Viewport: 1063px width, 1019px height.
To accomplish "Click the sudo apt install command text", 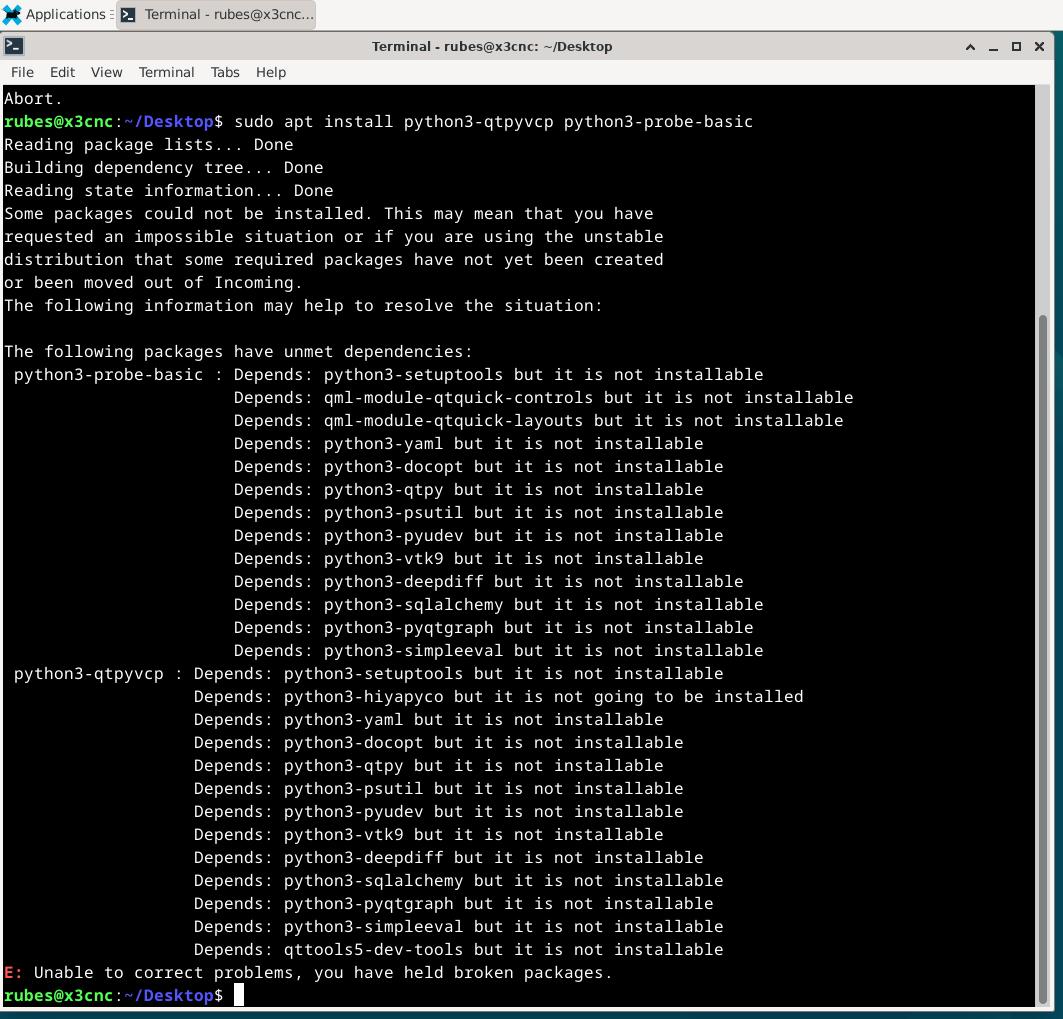I will 493,121.
